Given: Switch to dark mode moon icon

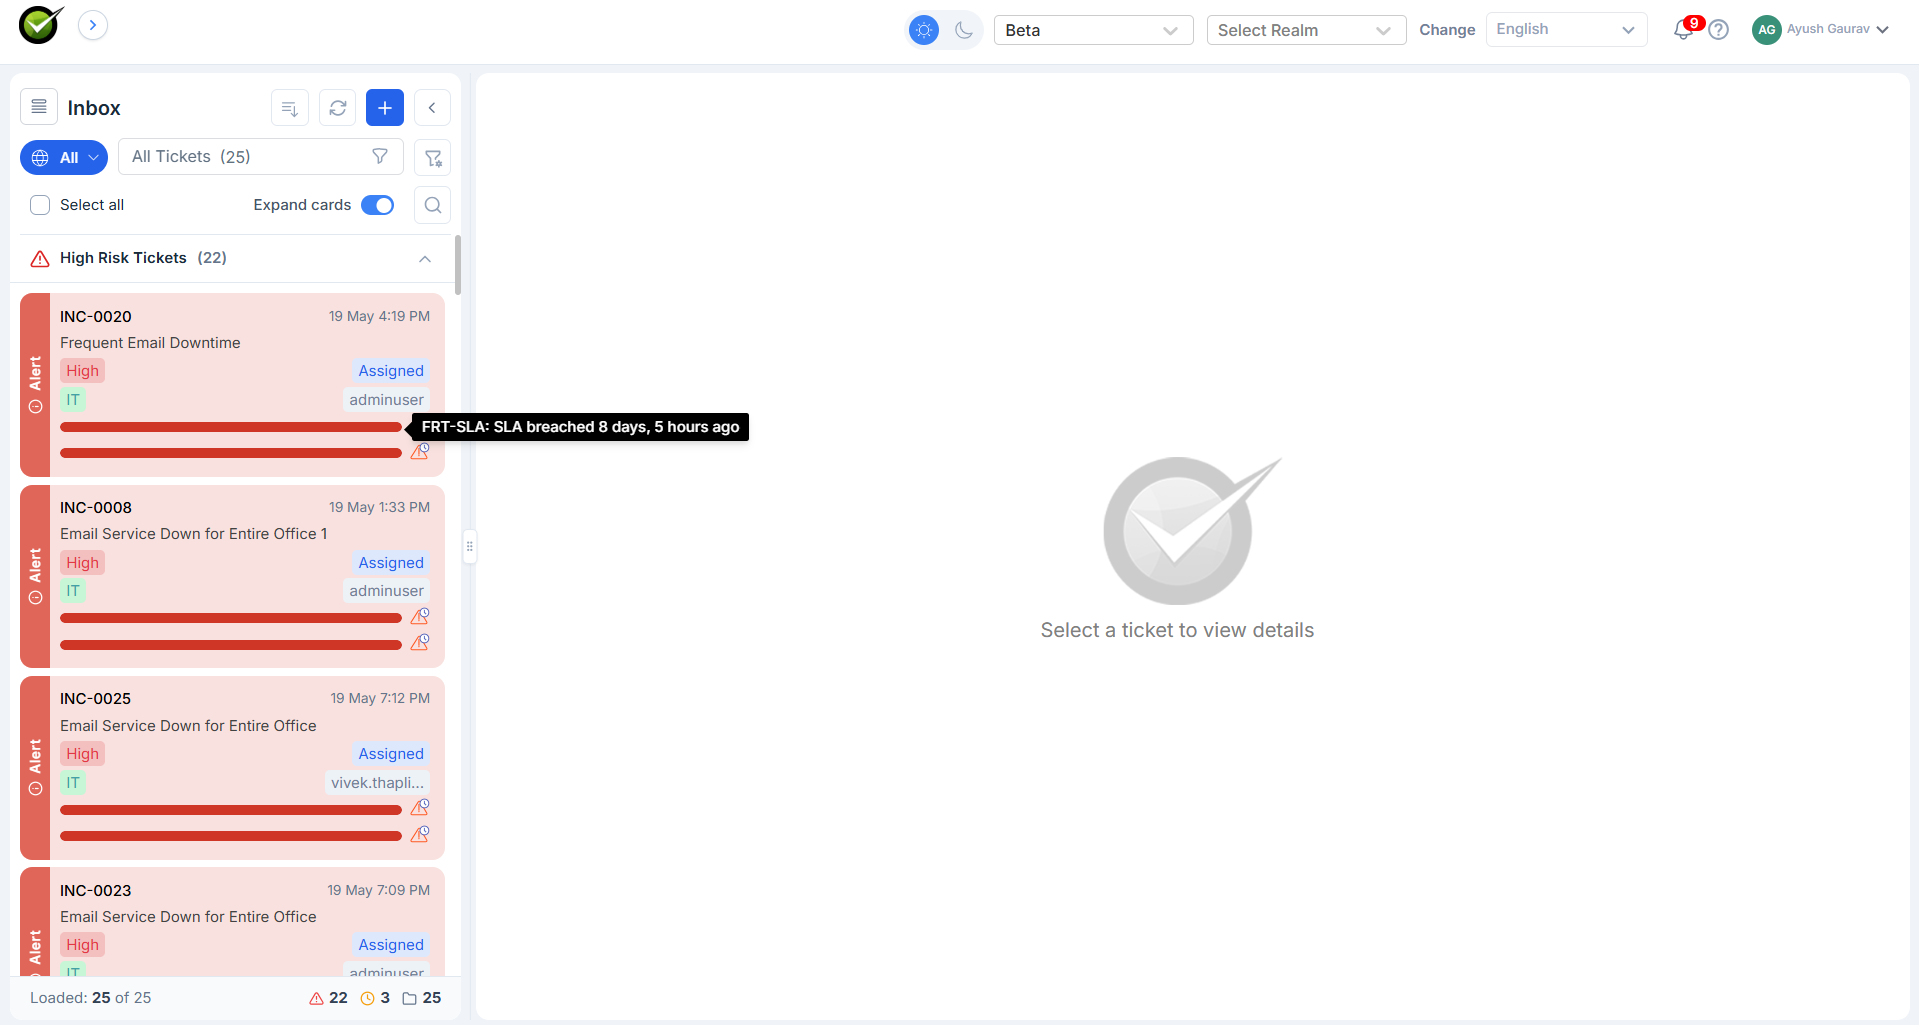Looking at the screenshot, I should click(964, 30).
